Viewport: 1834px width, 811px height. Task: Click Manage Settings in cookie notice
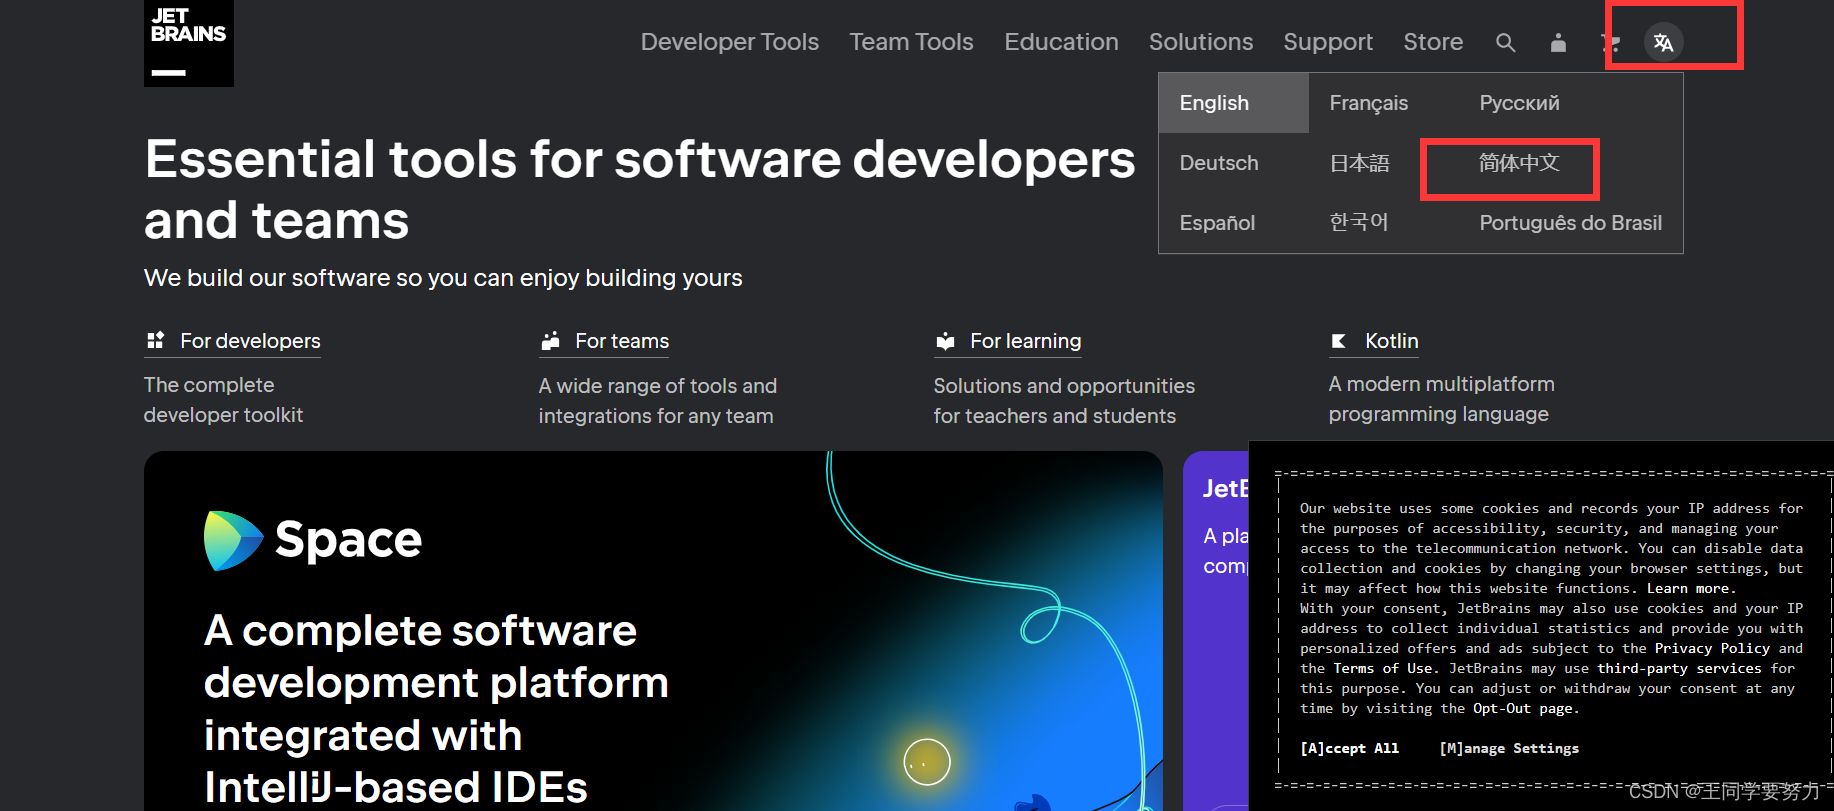pos(1509,748)
